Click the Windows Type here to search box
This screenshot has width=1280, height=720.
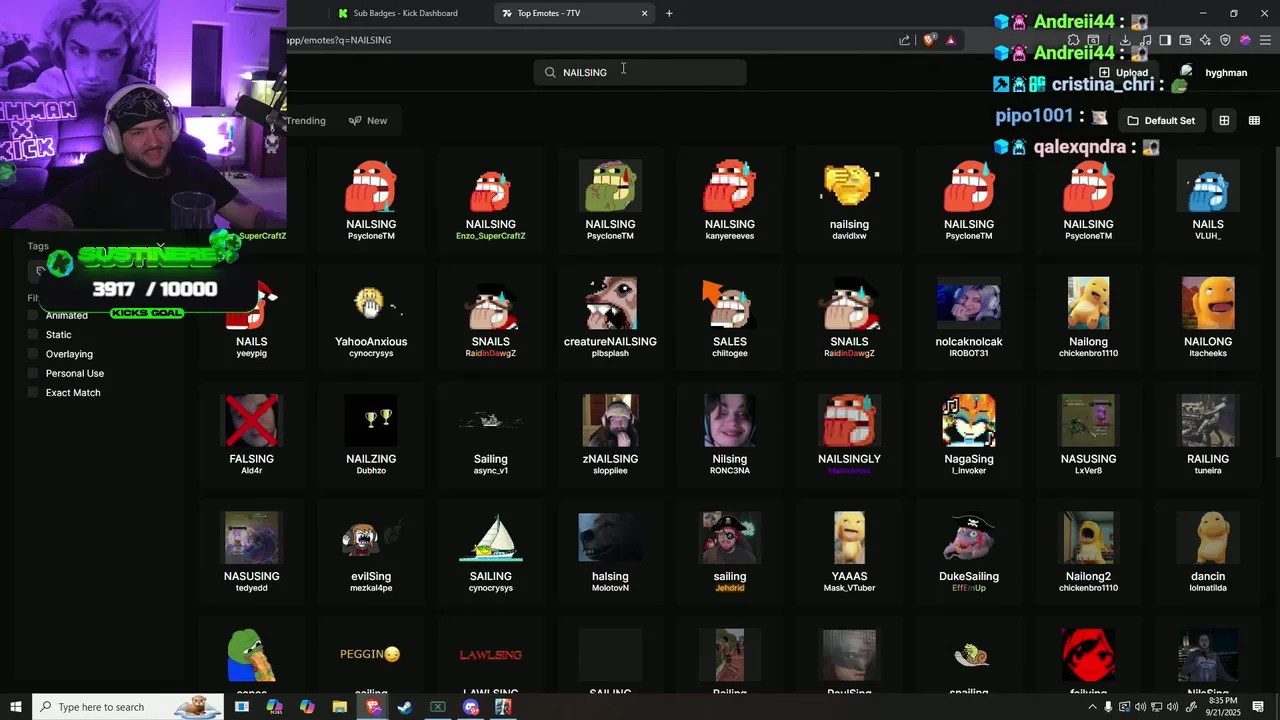point(128,707)
